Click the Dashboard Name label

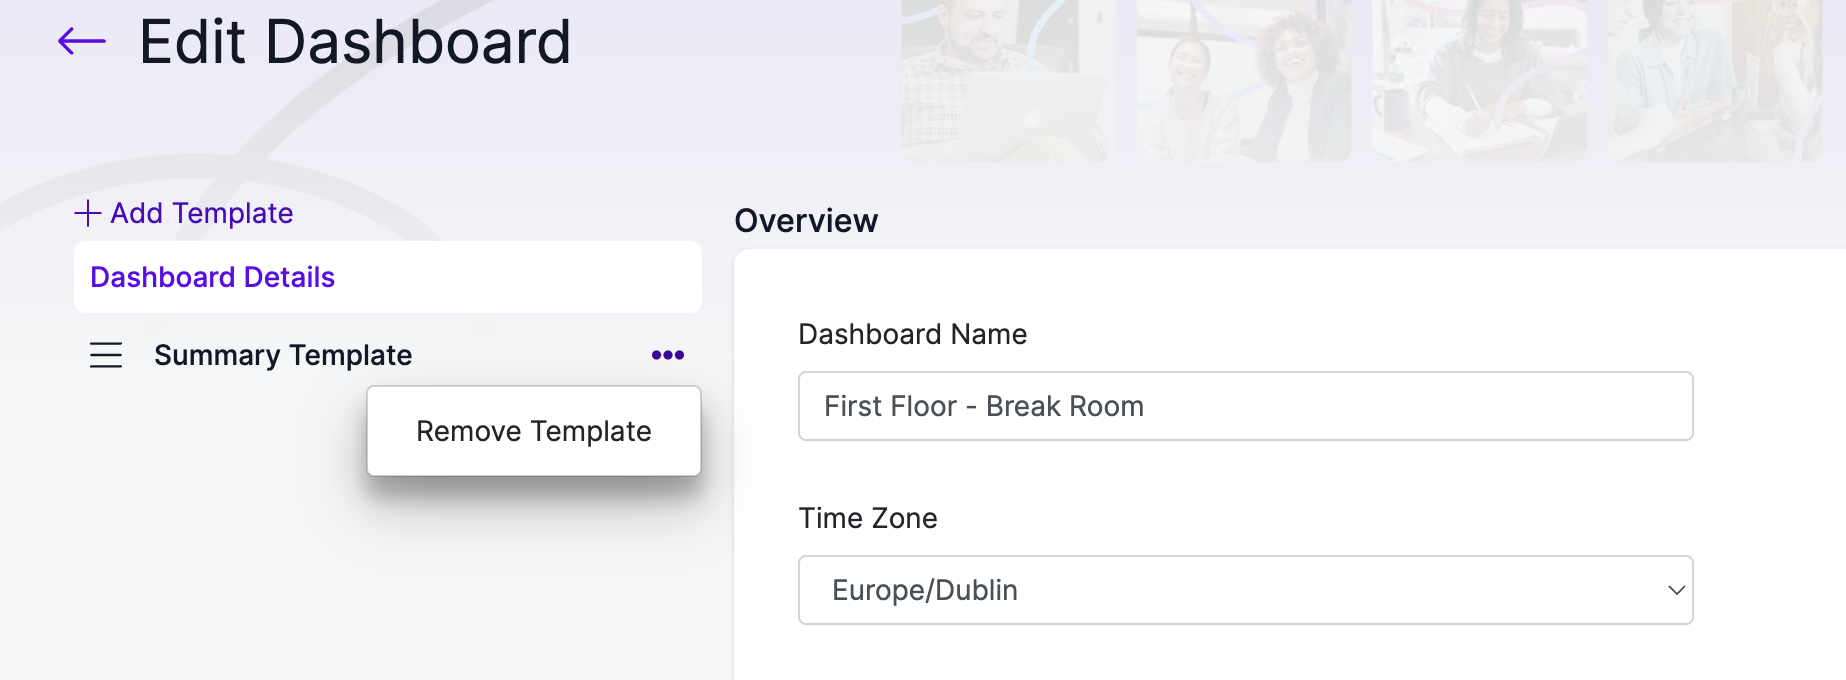tap(912, 334)
